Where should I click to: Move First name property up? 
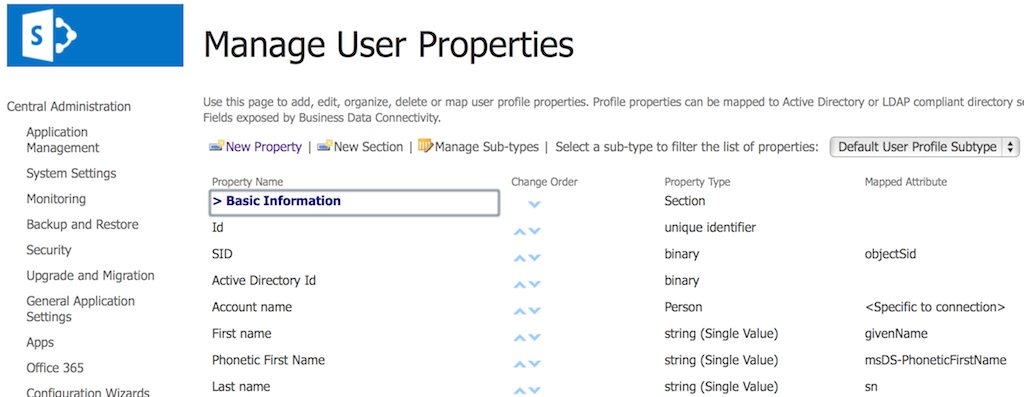[520, 338]
